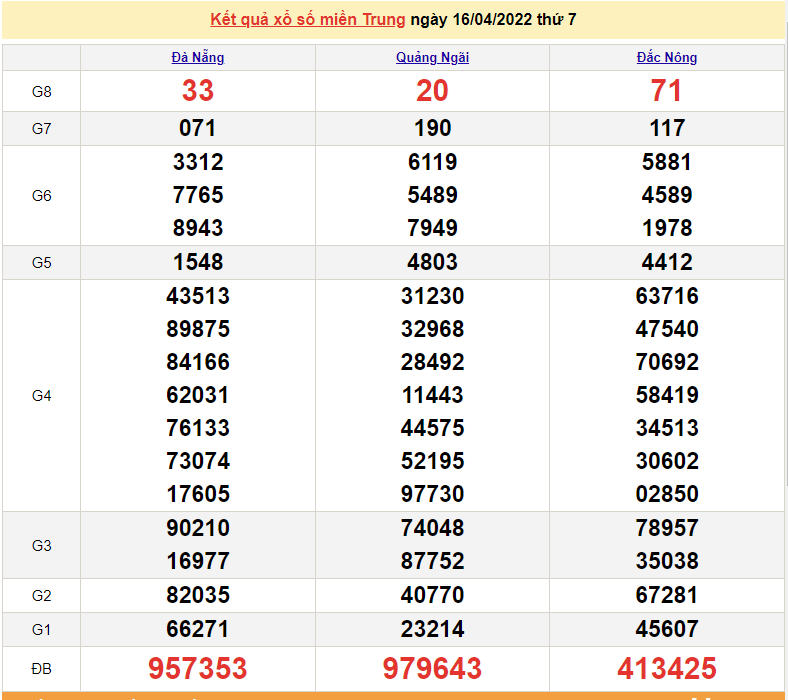
Task: Select the G4 row label
Action: (41, 396)
